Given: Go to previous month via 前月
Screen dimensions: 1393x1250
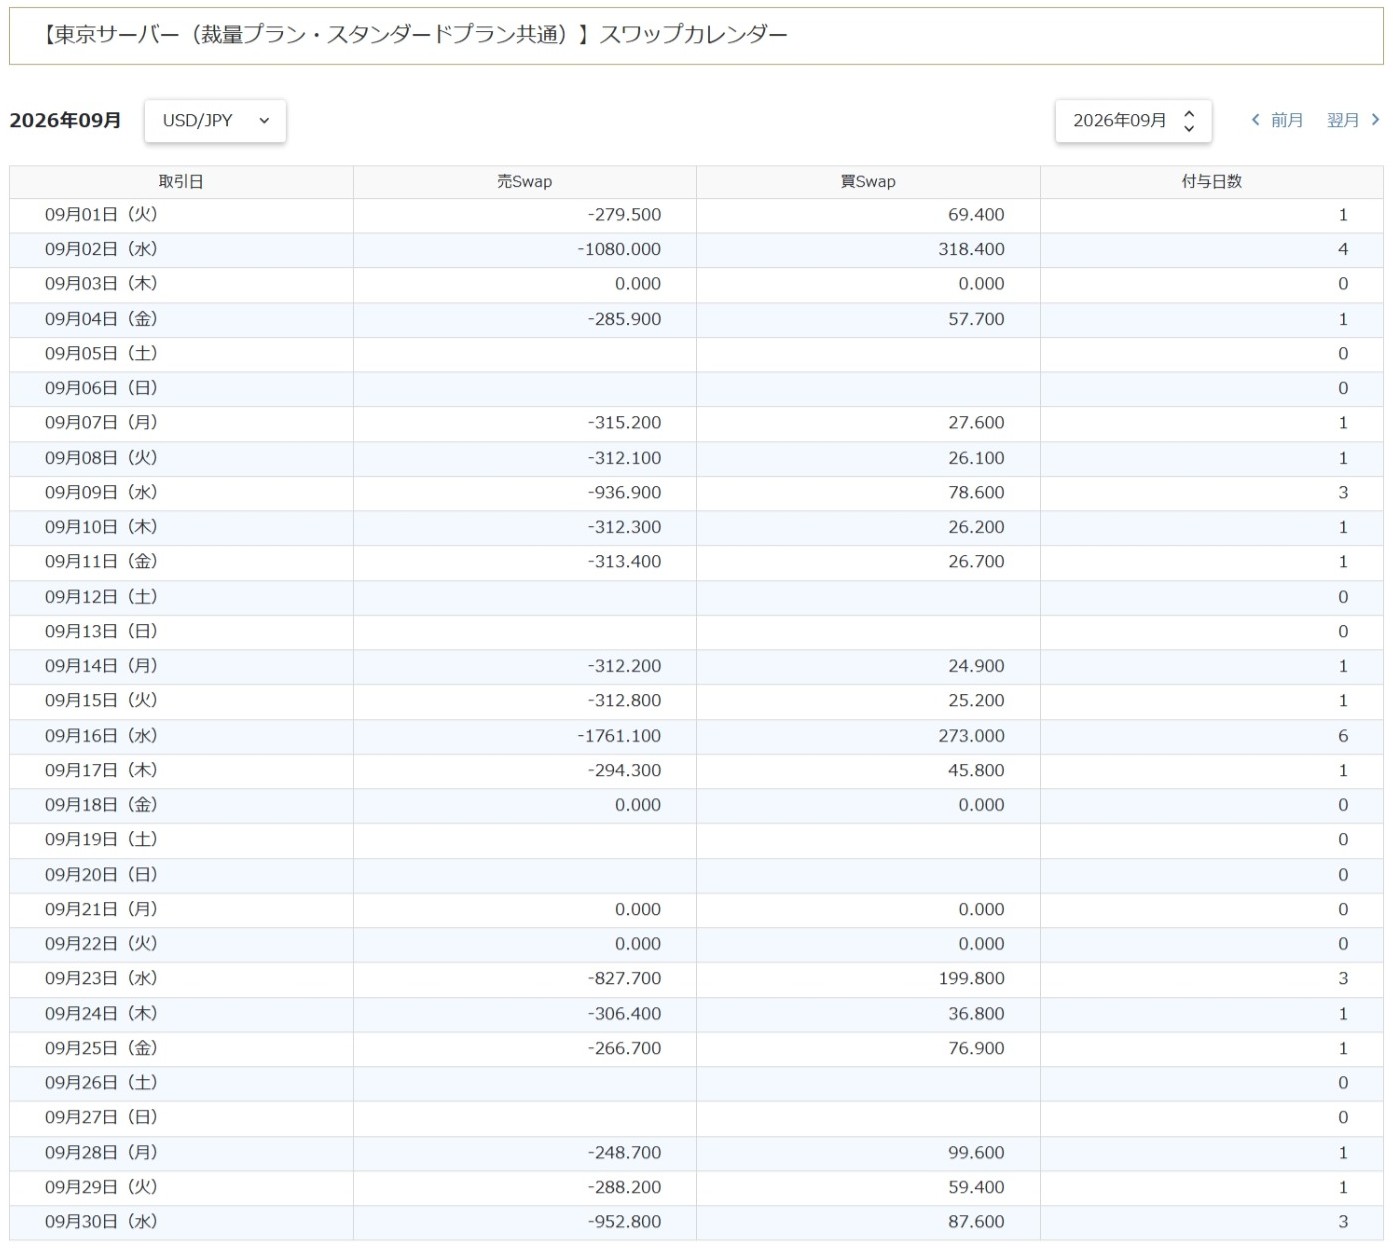Looking at the screenshot, I should point(1277,120).
